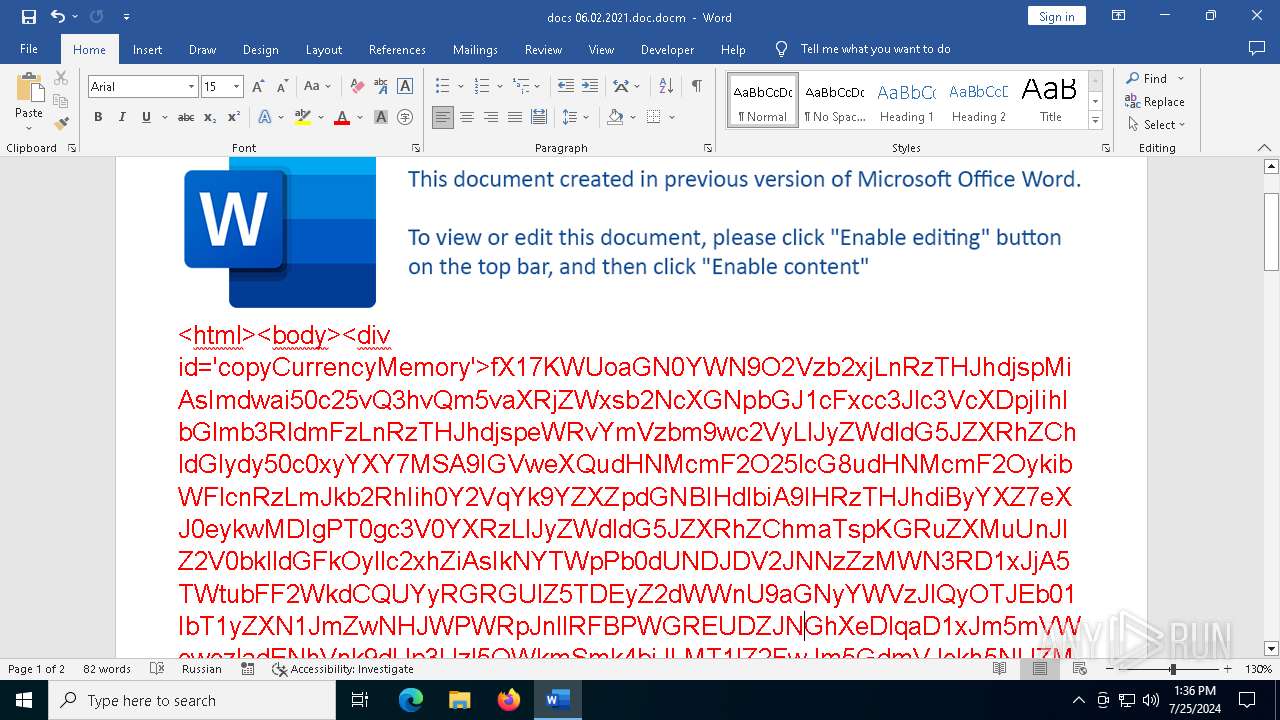Align text left
This screenshot has width=1280, height=720.
(443, 117)
